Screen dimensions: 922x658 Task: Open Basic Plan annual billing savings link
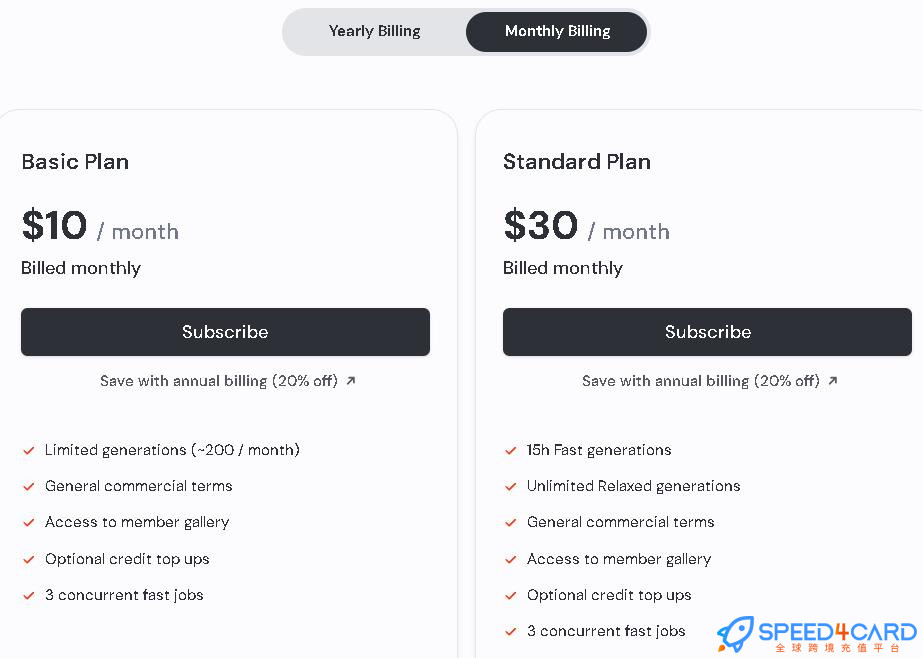pos(228,381)
